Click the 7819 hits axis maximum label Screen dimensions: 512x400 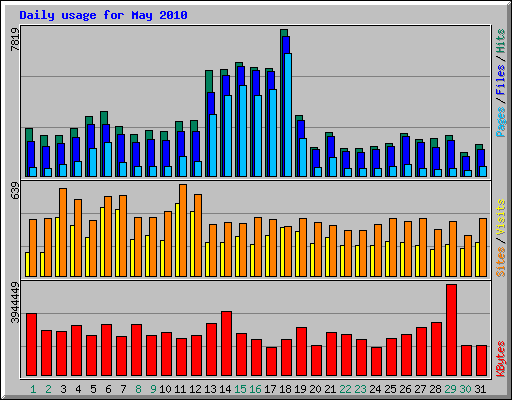tap(15, 39)
